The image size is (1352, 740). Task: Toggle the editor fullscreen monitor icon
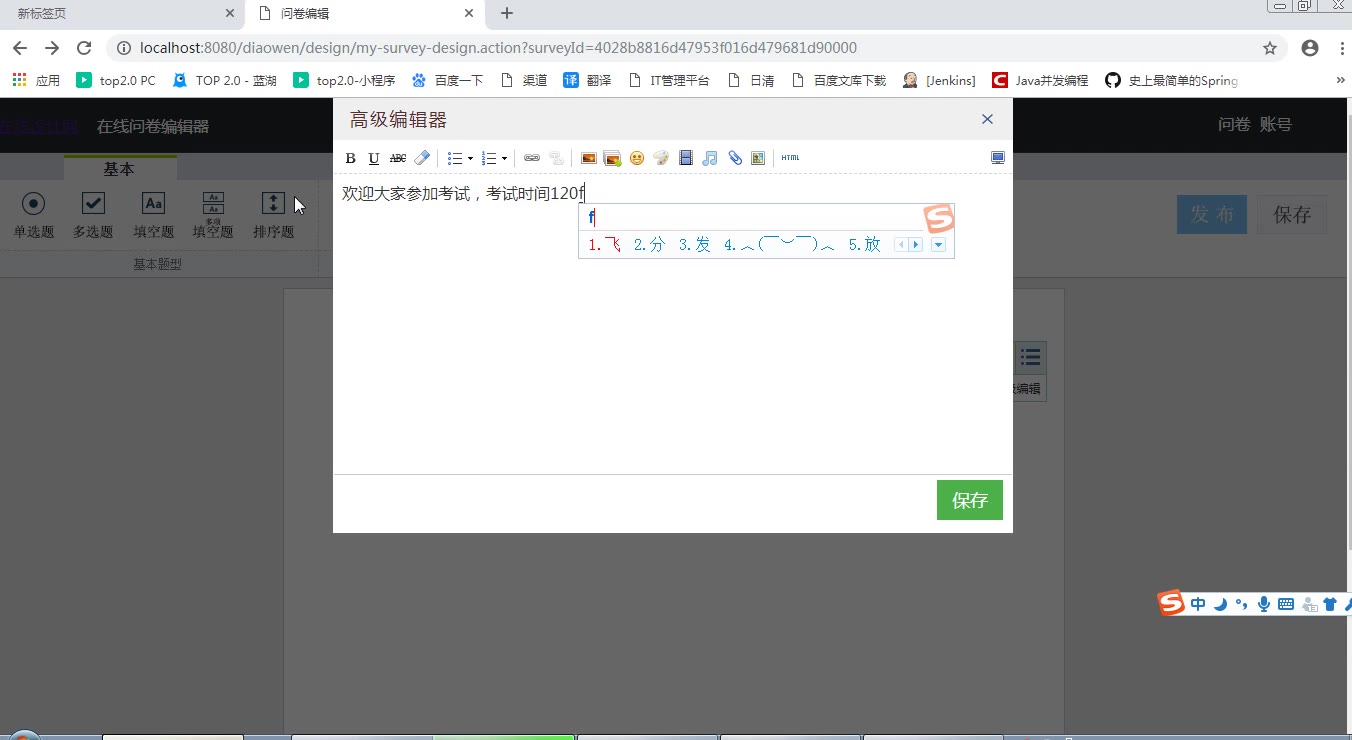[997, 158]
